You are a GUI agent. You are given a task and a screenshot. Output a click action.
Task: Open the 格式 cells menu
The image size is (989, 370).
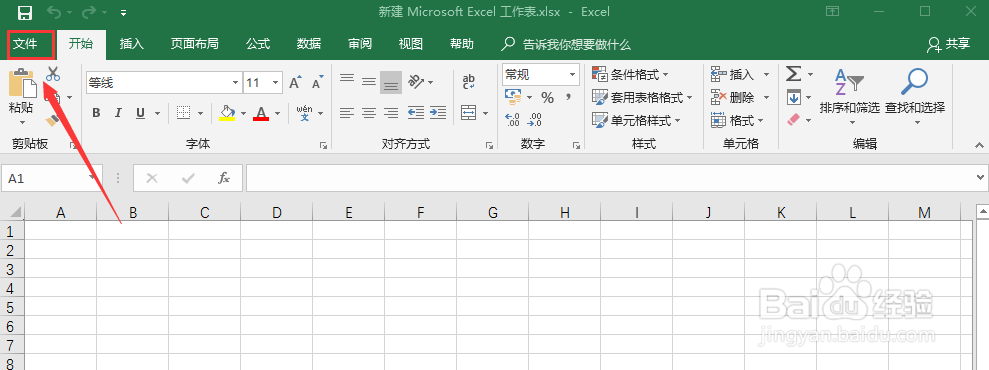pyautogui.click(x=738, y=120)
